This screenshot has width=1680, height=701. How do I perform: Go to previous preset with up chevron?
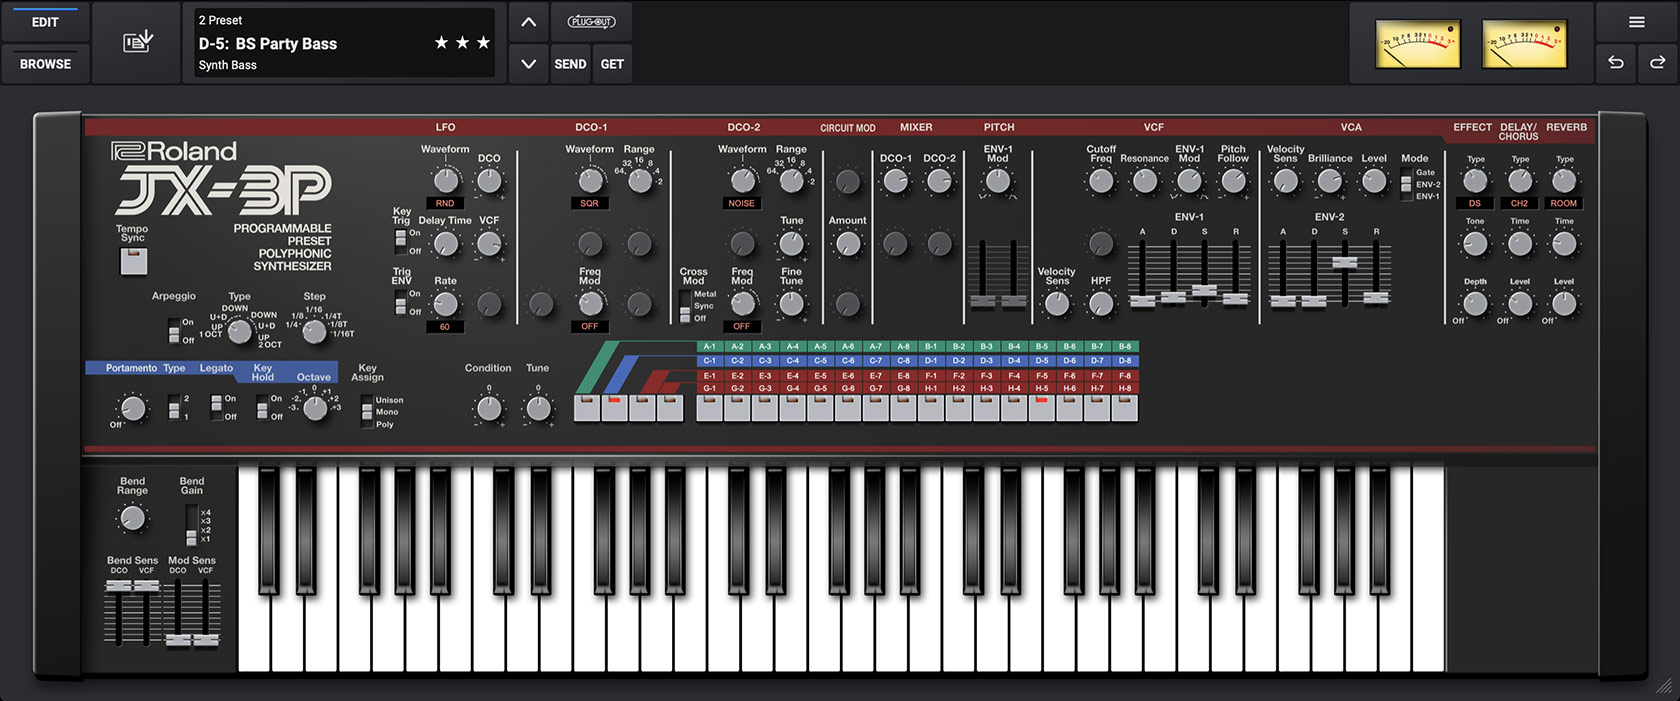(529, 22)
